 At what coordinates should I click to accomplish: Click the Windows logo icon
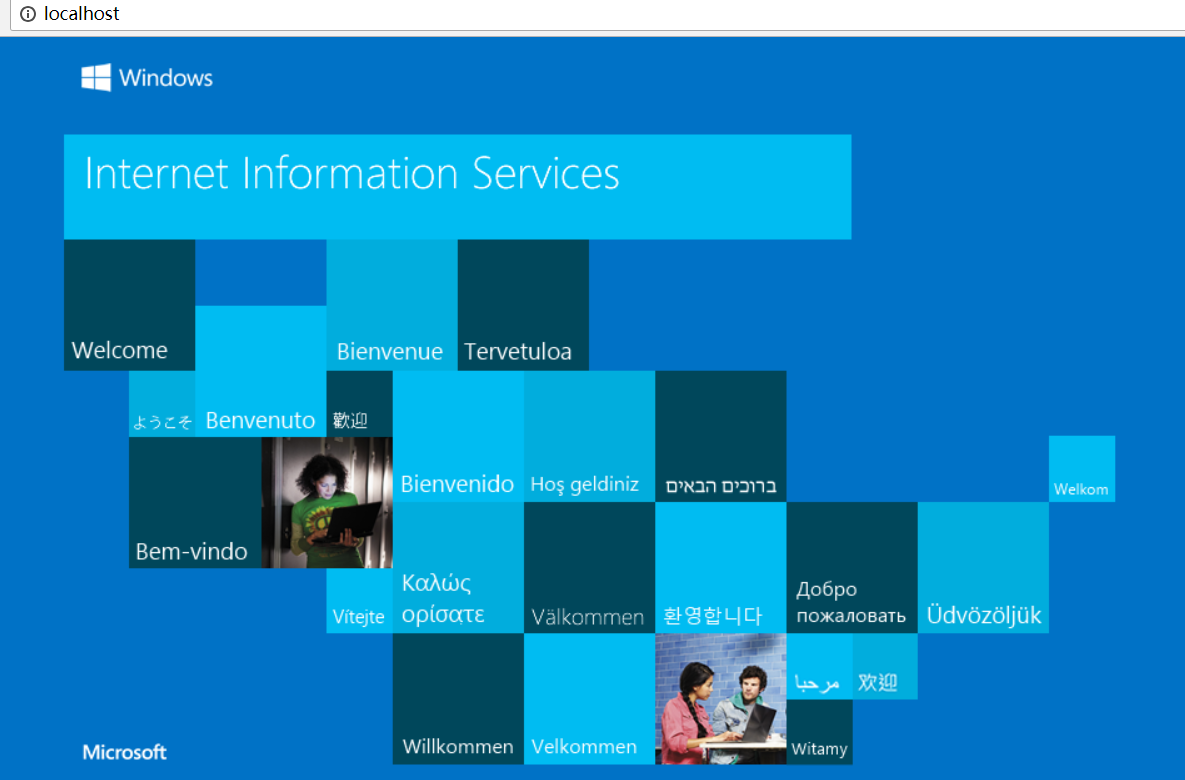point(96,77)
